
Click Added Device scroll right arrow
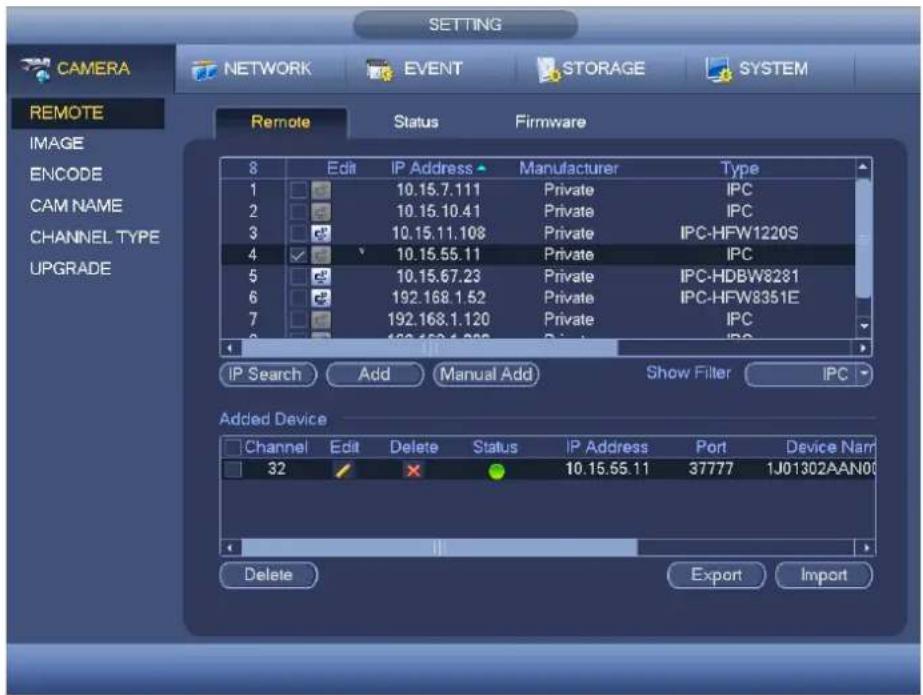[866, 548]
